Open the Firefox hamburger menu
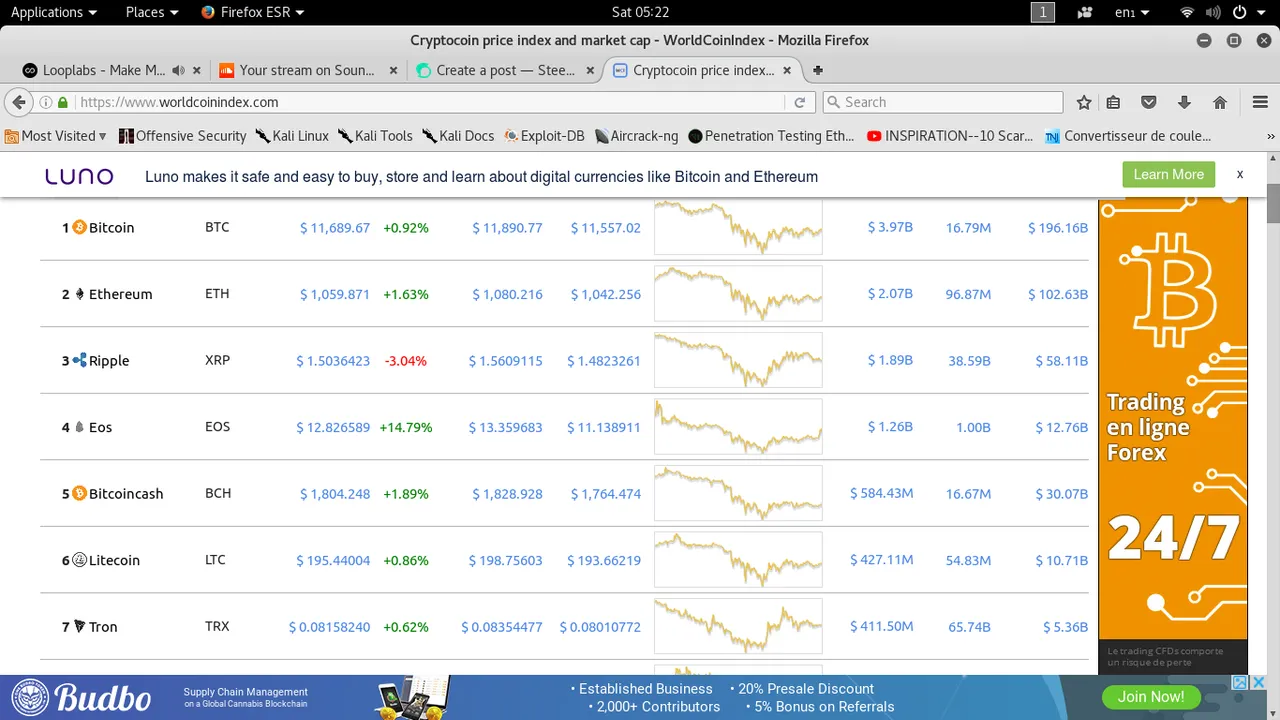The image size is (1280, 720). click(1260, 102)
